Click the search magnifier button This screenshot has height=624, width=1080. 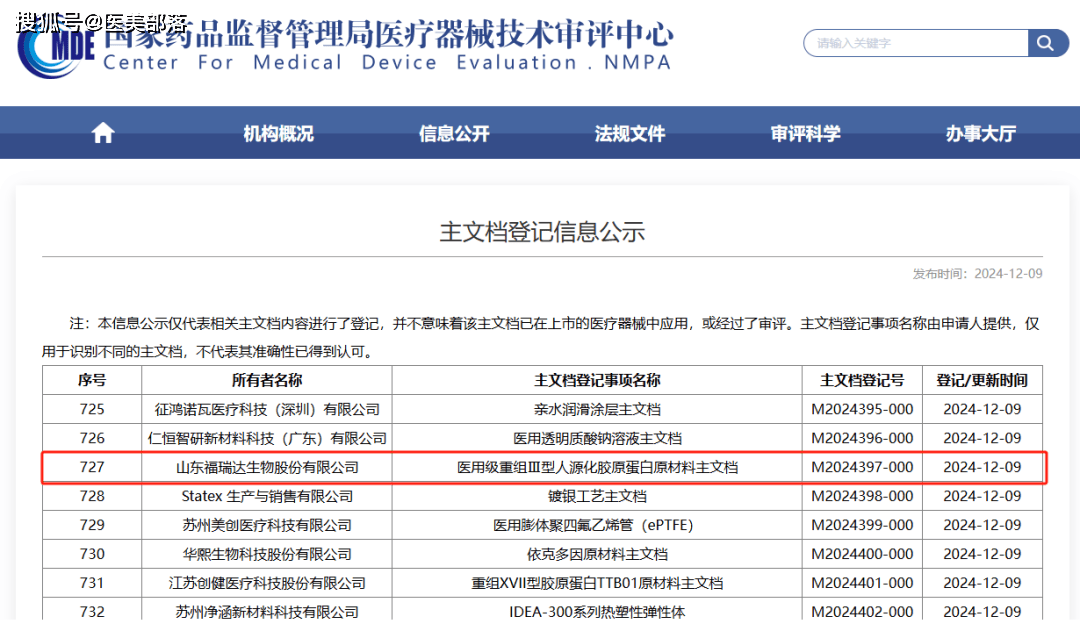click(1047, 43)
